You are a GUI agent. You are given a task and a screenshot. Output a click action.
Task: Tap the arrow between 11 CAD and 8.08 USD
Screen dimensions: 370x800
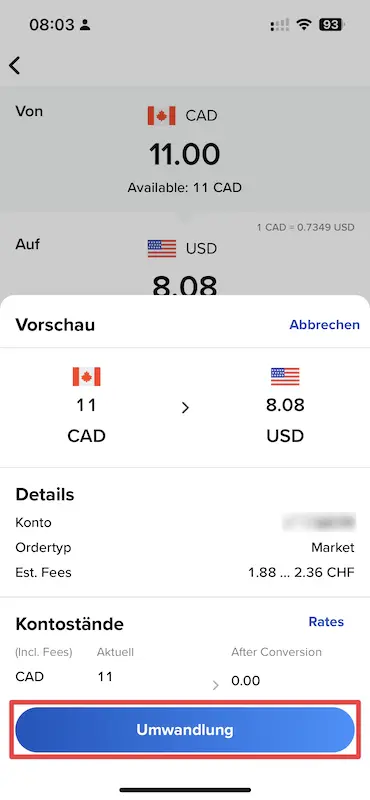185,408
